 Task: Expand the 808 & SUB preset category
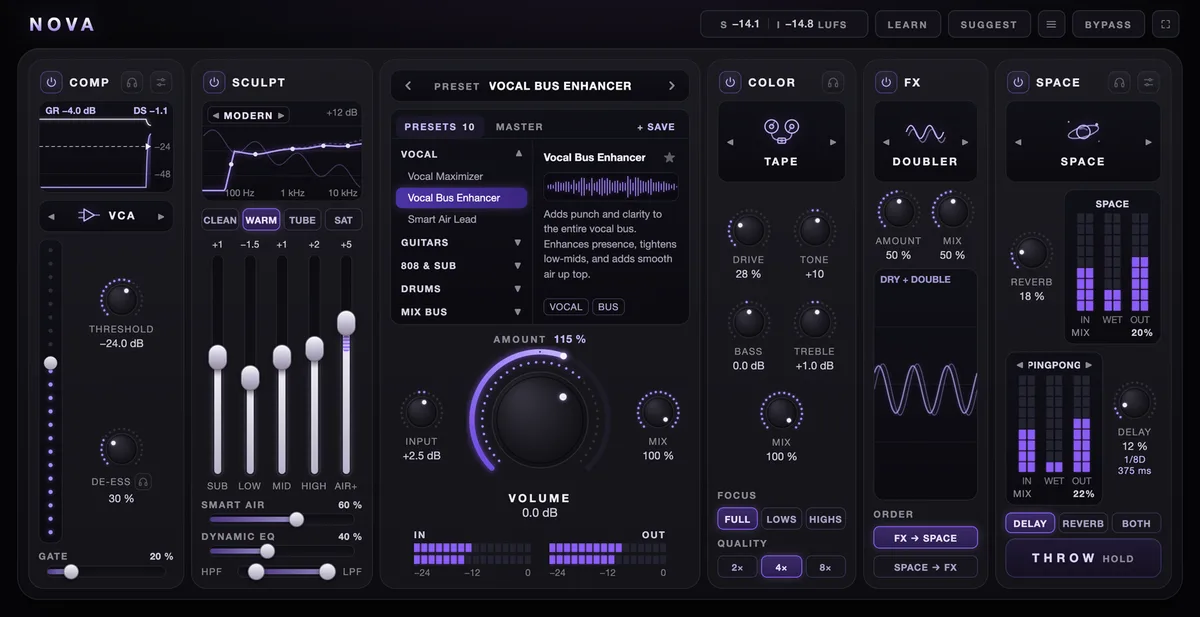point(518,266)
